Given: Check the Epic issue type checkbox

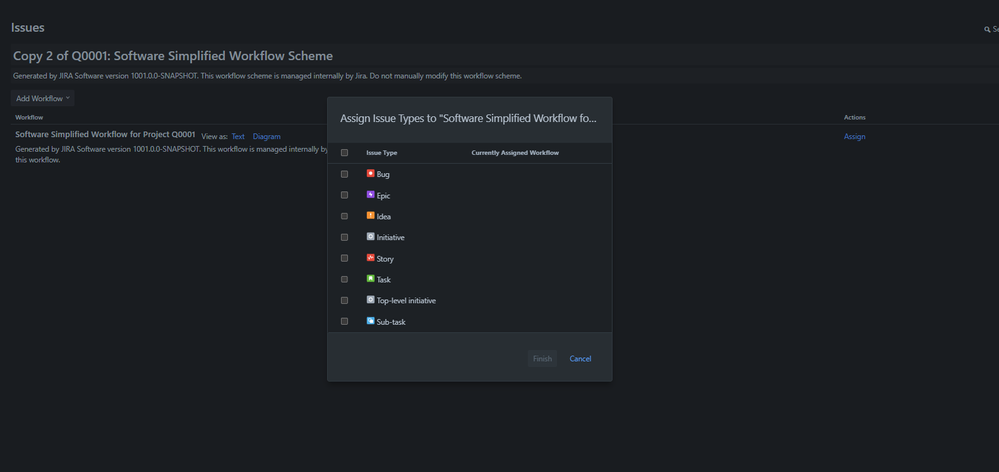Looking at the screenshot, I should coord(344,195).
